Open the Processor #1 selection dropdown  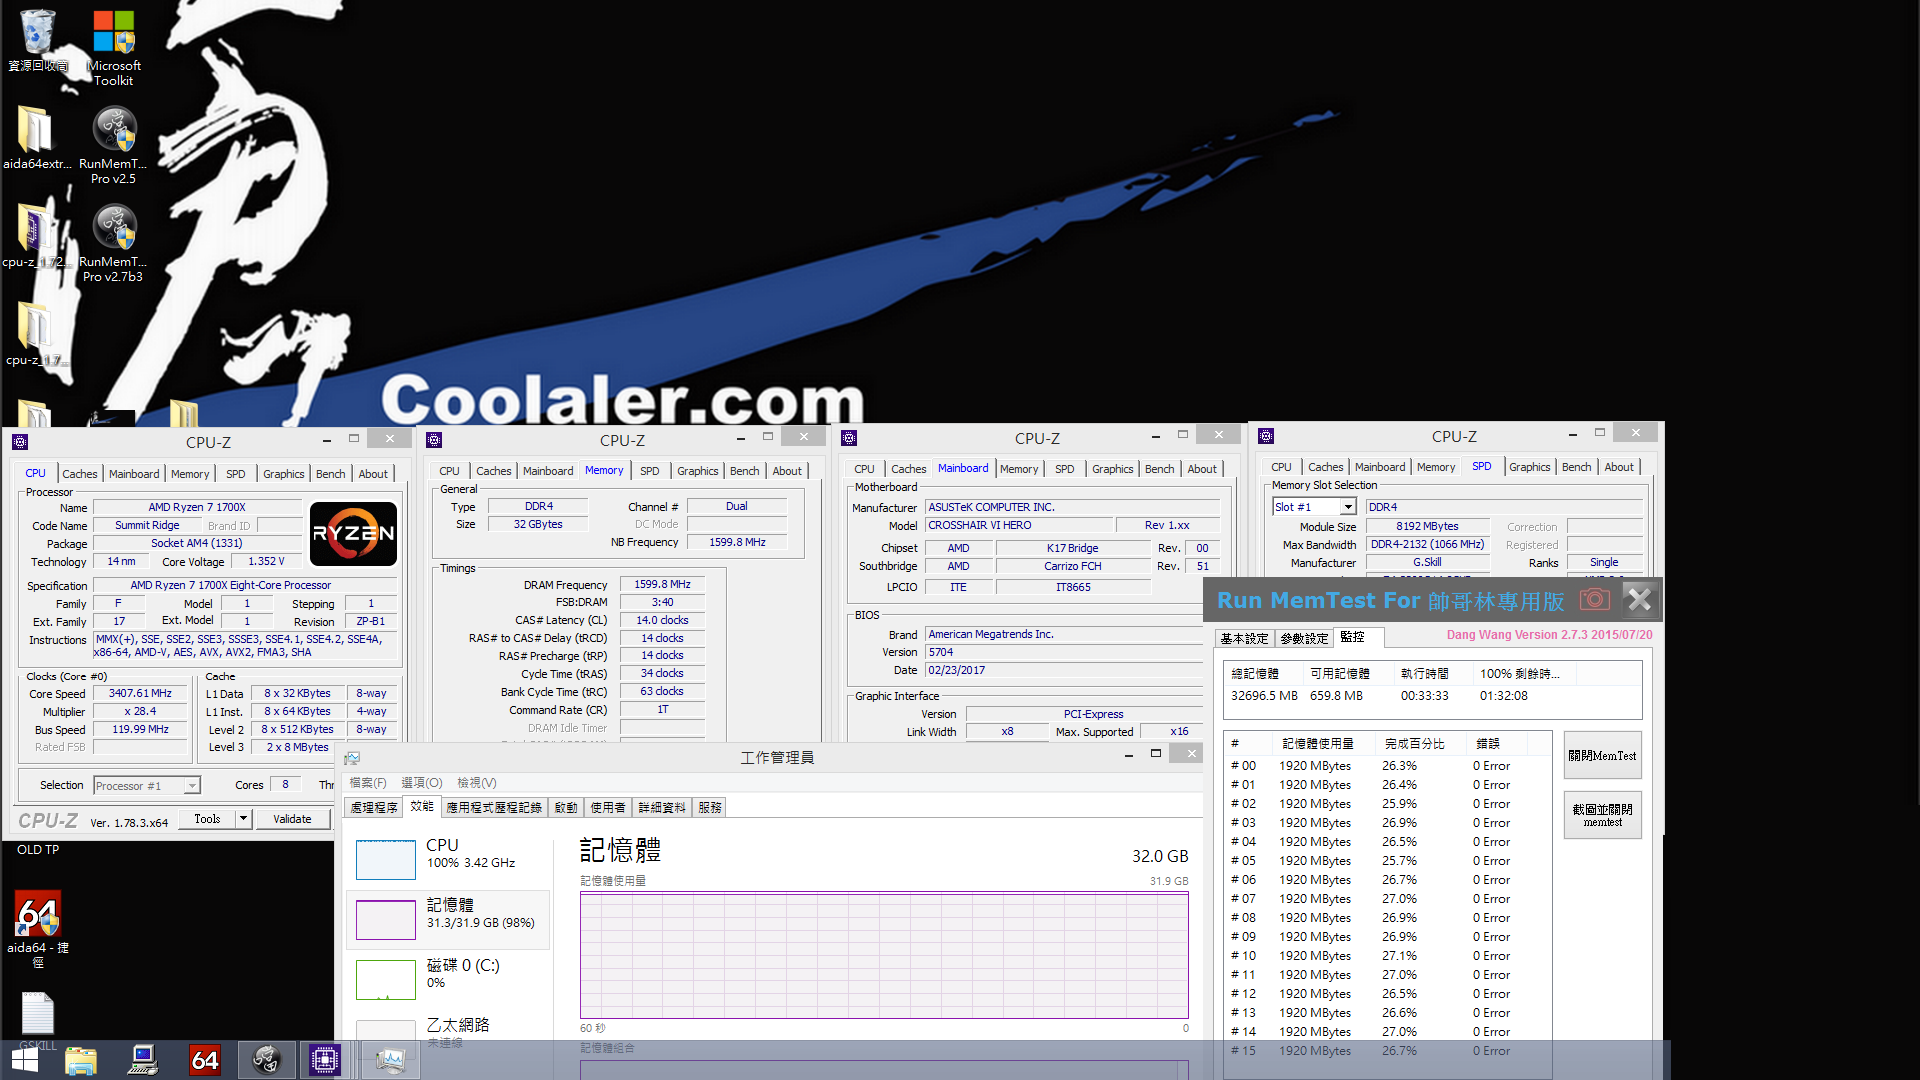click(147, 786)
